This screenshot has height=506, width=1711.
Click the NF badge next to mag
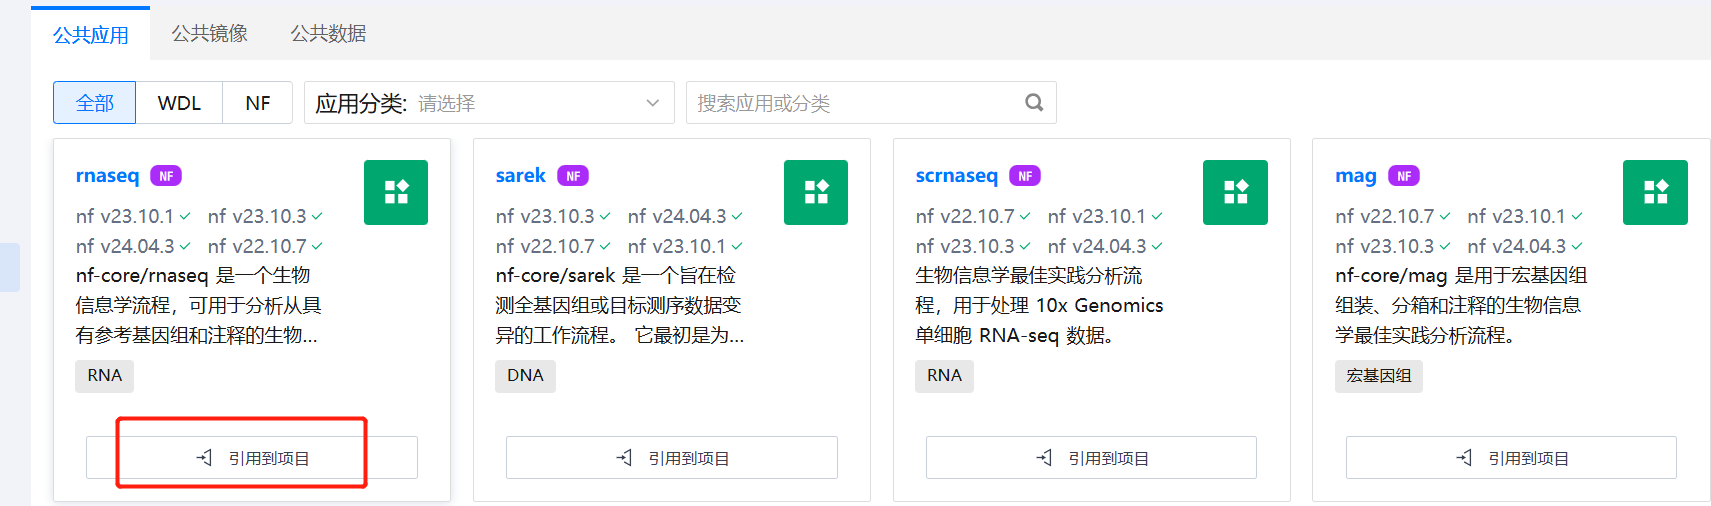1404,176
